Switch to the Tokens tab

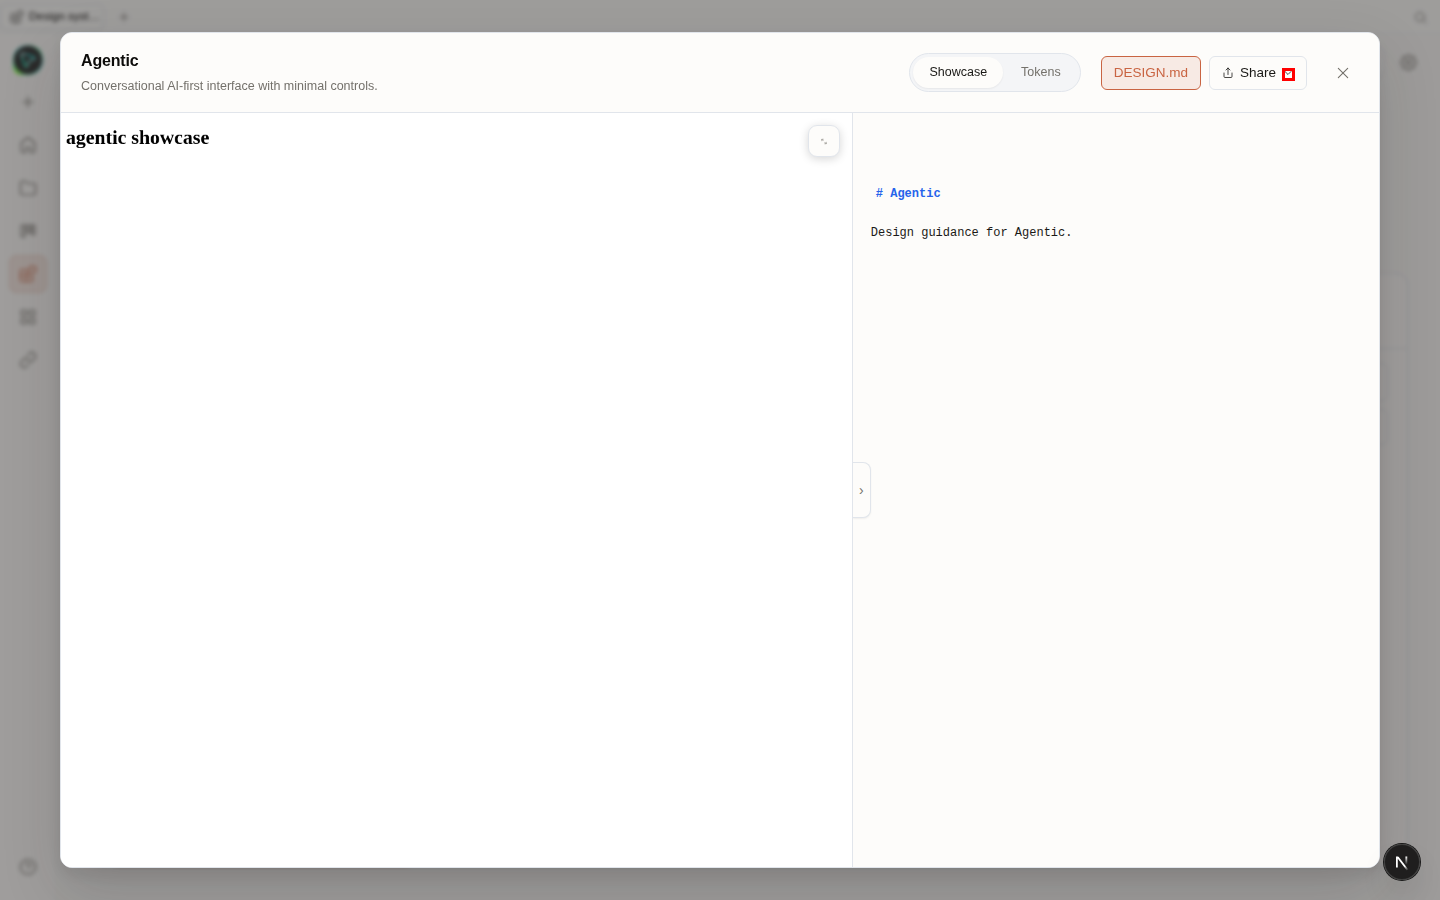(x=1040, y=72)
